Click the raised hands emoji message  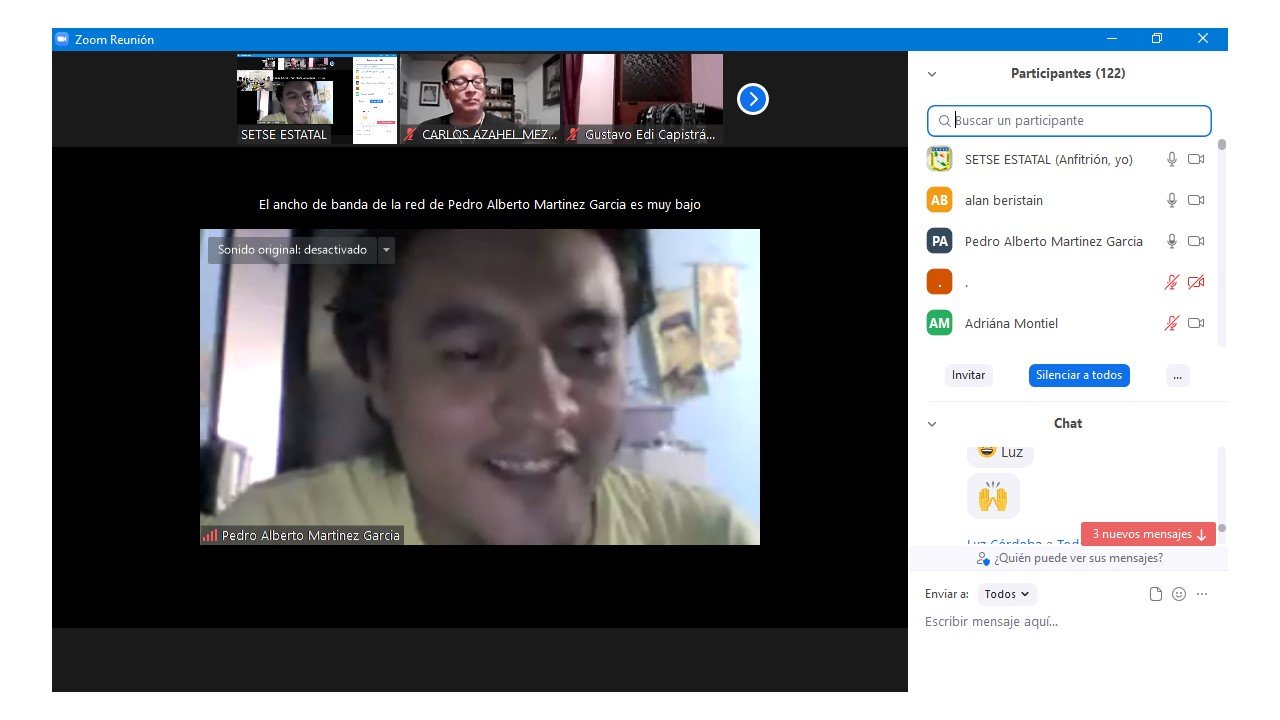pos(993,497)
